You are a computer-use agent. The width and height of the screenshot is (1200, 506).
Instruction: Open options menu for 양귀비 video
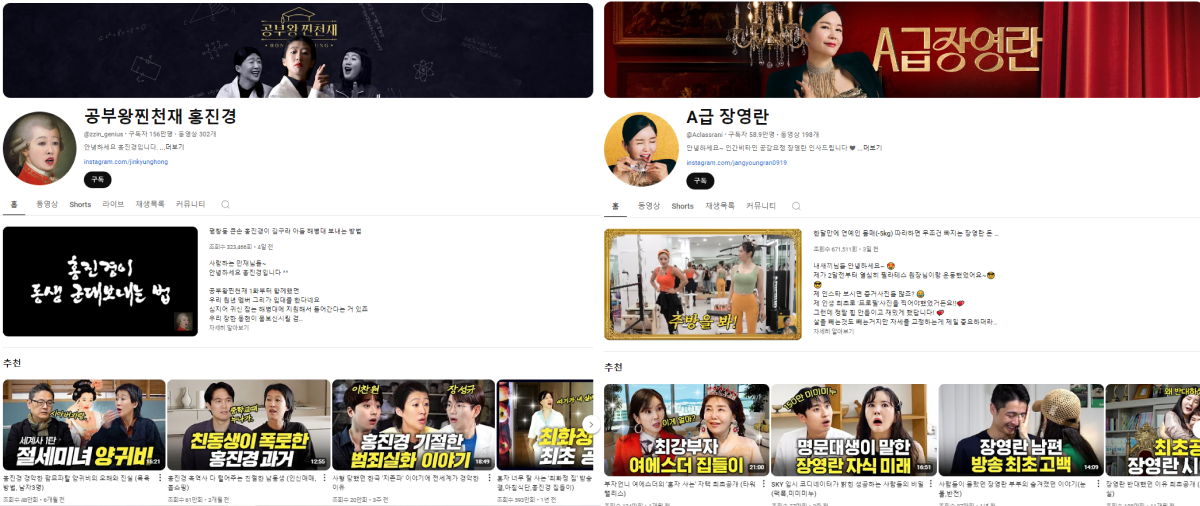[161, 480]
